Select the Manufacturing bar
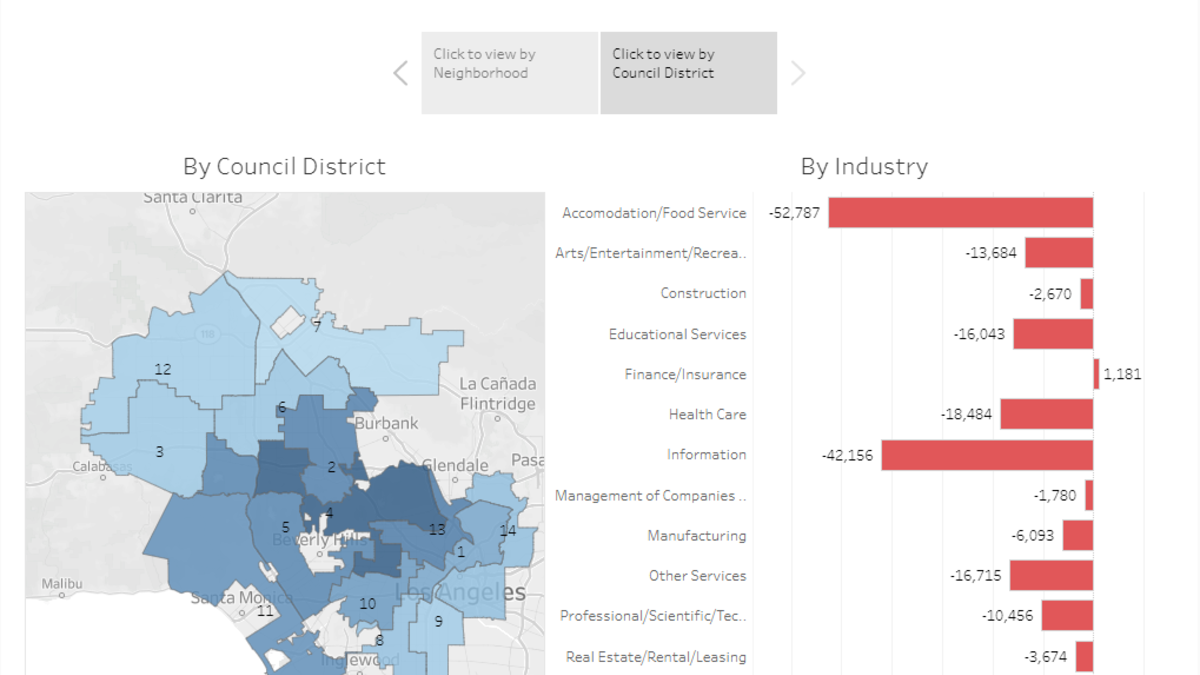This screenshot has width=1200, height=675. [1077, 536]
